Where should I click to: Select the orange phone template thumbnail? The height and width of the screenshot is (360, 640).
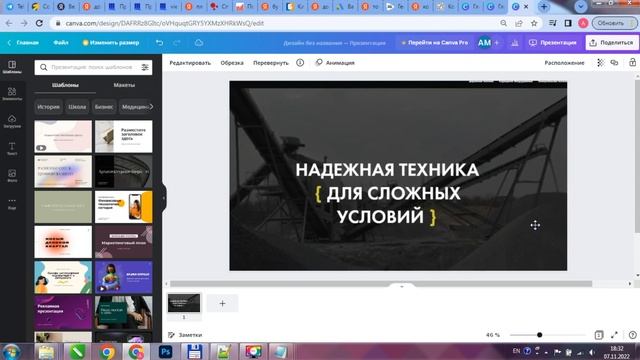coord(124,207)
